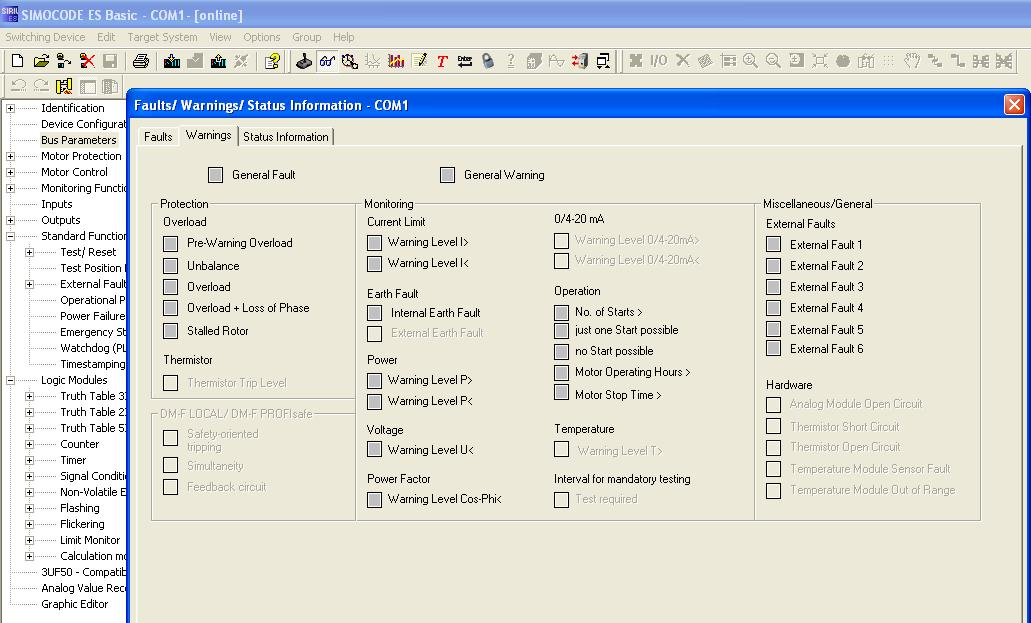This screenshot has width=1031, height=623.
Task: Collapse the Logic Modules tree node
Action: (11, 380)
